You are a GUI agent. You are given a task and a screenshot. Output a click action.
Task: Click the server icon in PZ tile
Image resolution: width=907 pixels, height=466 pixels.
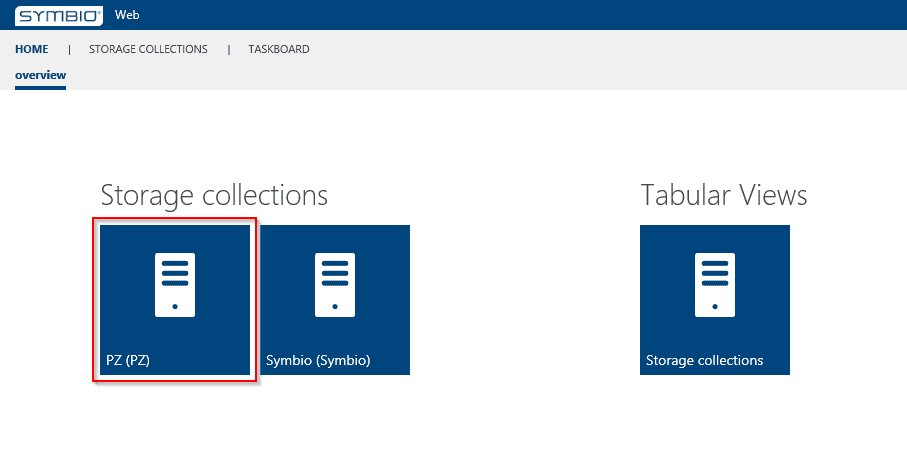[175, 283]
